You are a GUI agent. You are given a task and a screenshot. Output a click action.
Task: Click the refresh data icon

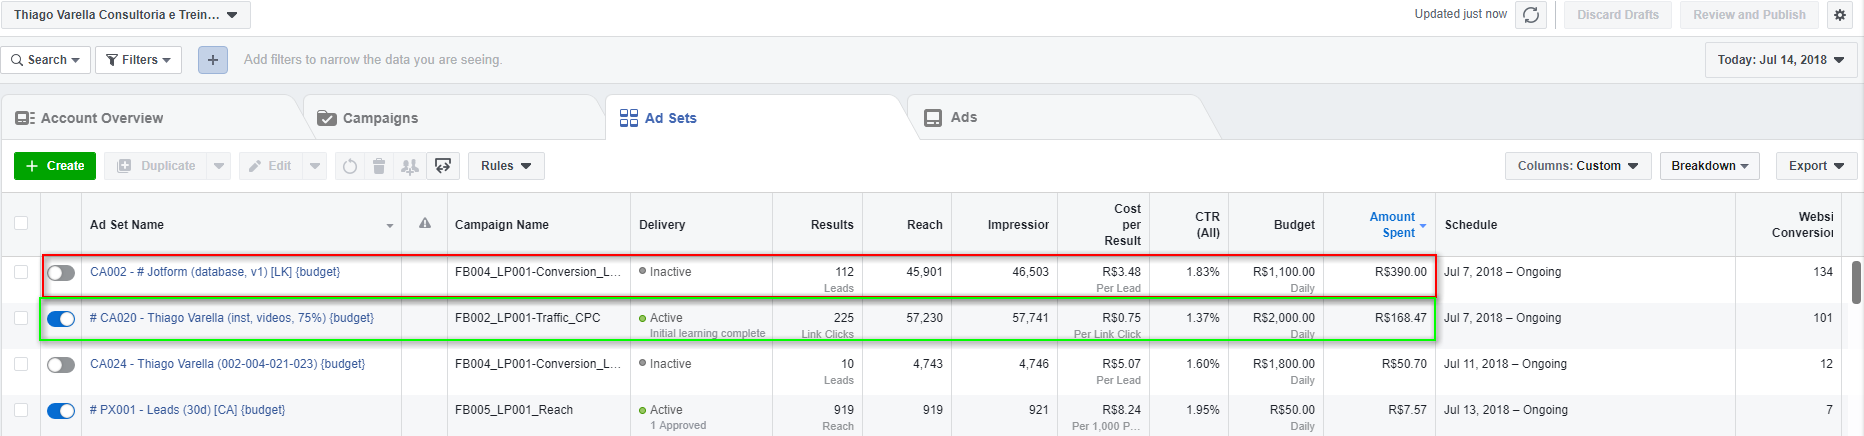click(x=1531, y=15)
